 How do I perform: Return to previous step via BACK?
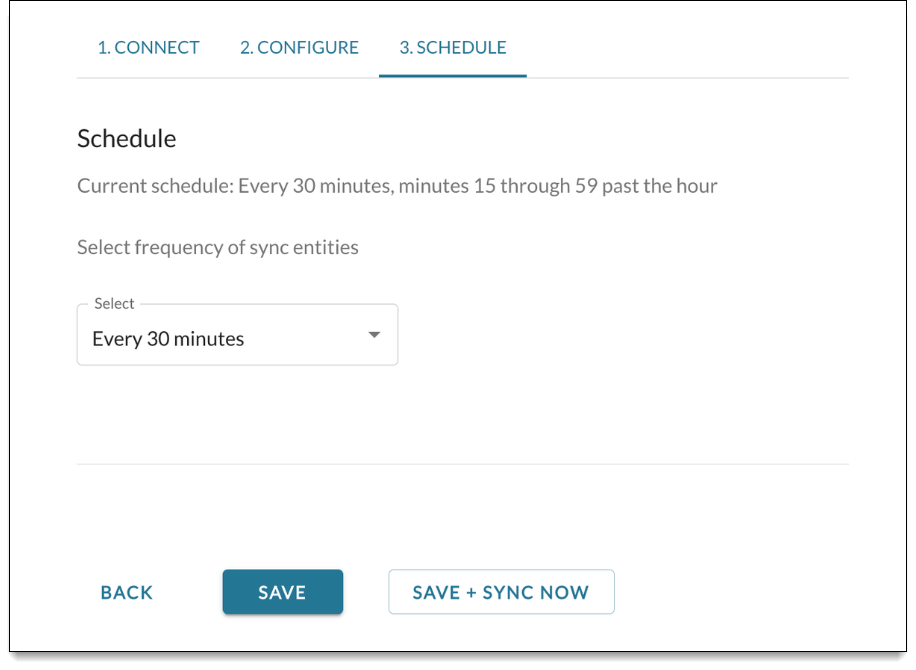(126, 592)
